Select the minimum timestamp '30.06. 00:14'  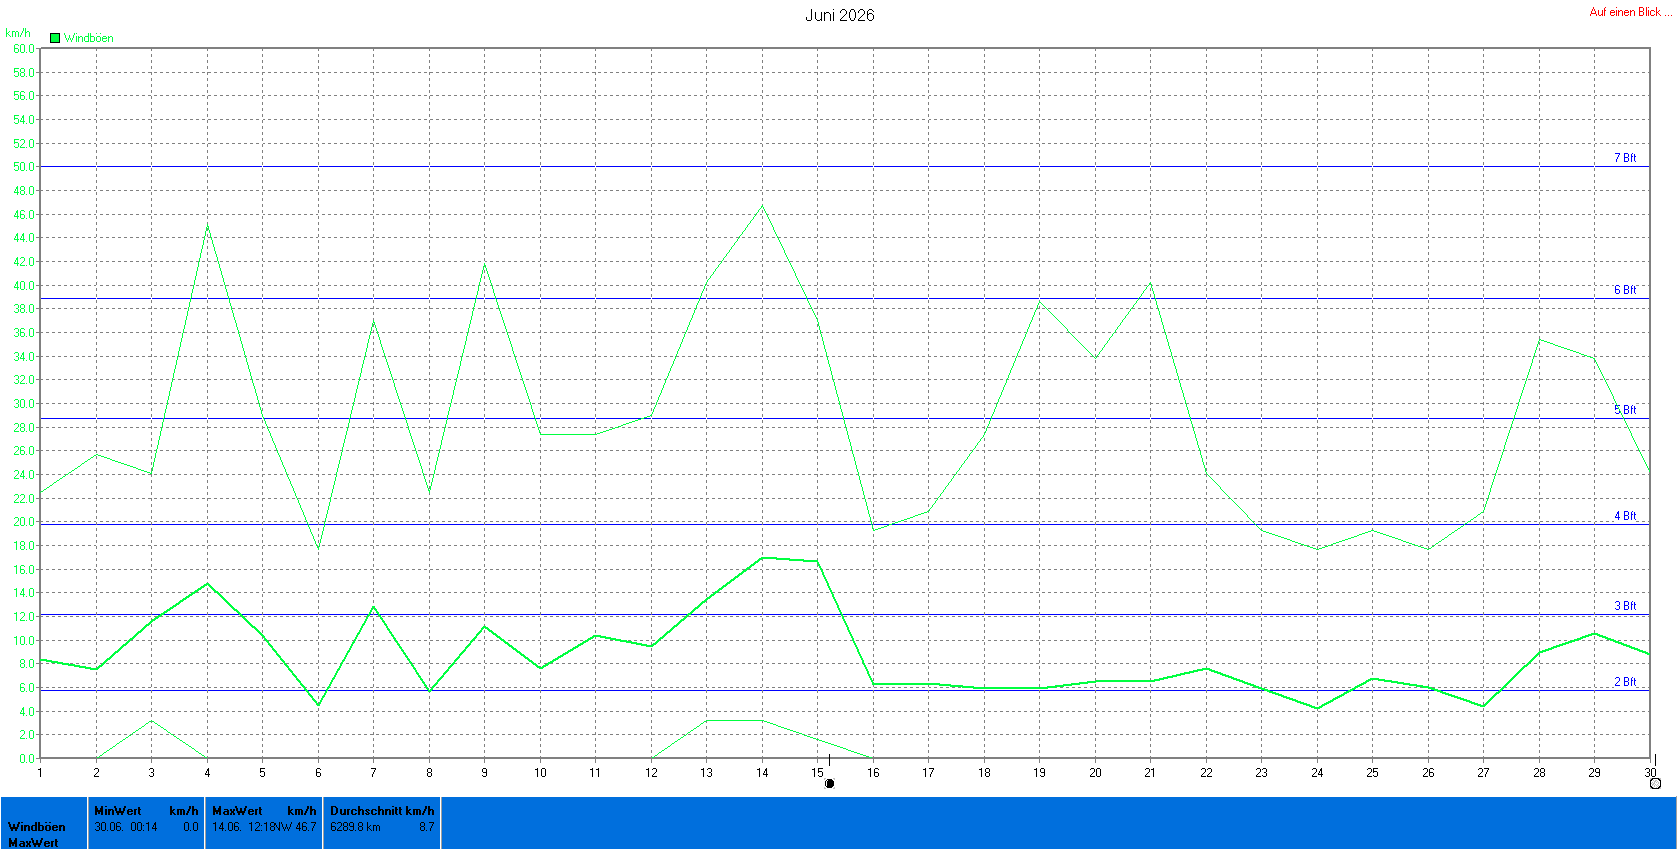pos(126,827)
